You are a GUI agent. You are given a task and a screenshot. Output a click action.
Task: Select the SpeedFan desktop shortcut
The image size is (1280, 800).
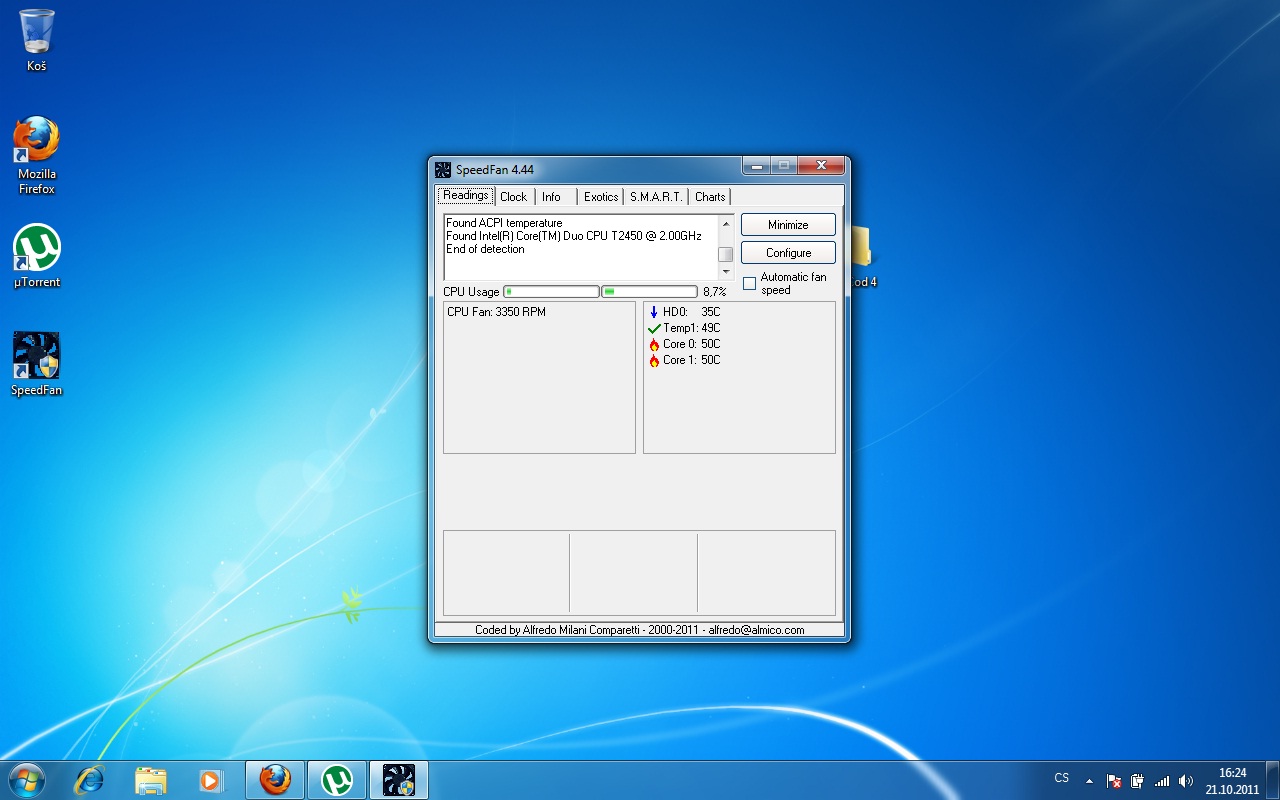coord(37,364)
